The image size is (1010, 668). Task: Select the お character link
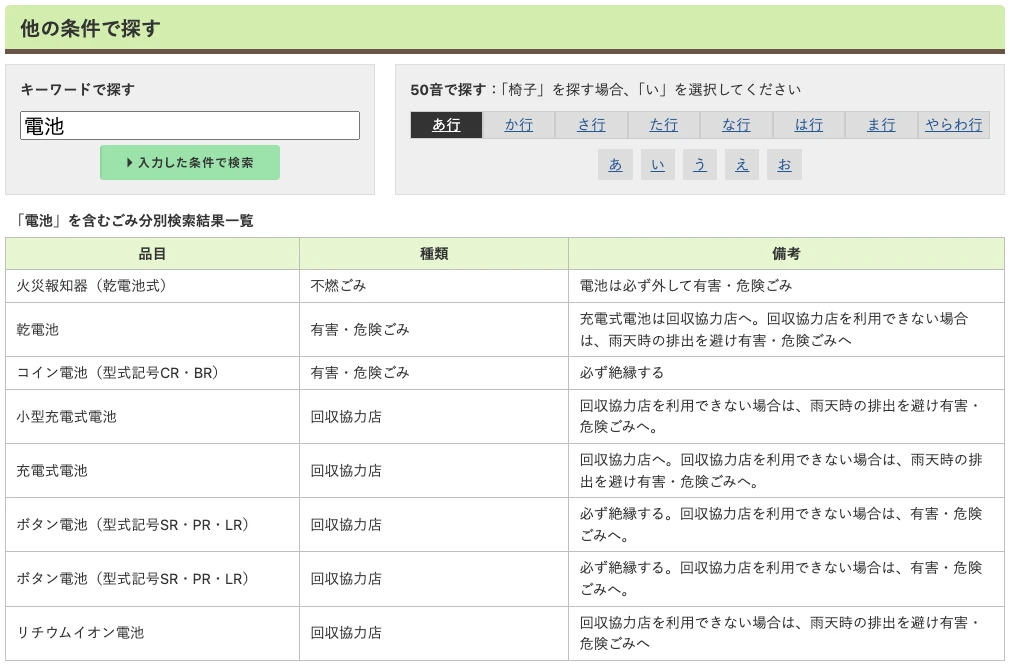pos(783,164)
